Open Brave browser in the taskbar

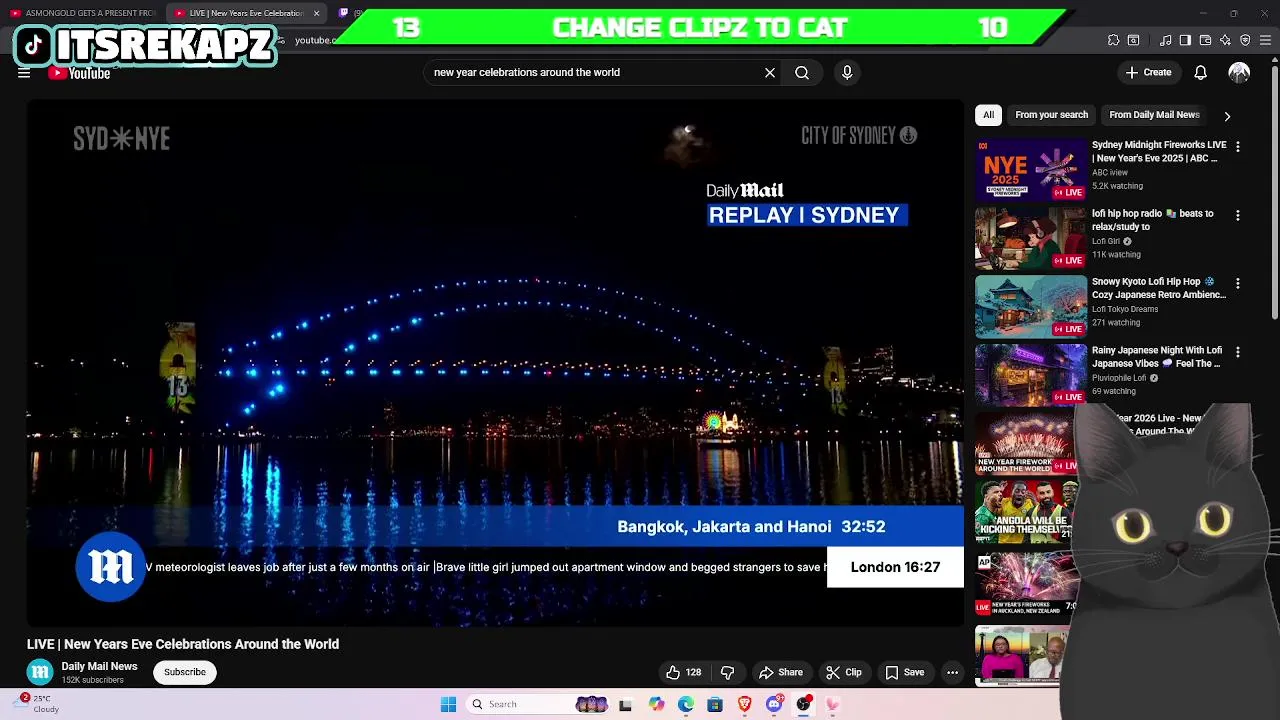(744, 704)
